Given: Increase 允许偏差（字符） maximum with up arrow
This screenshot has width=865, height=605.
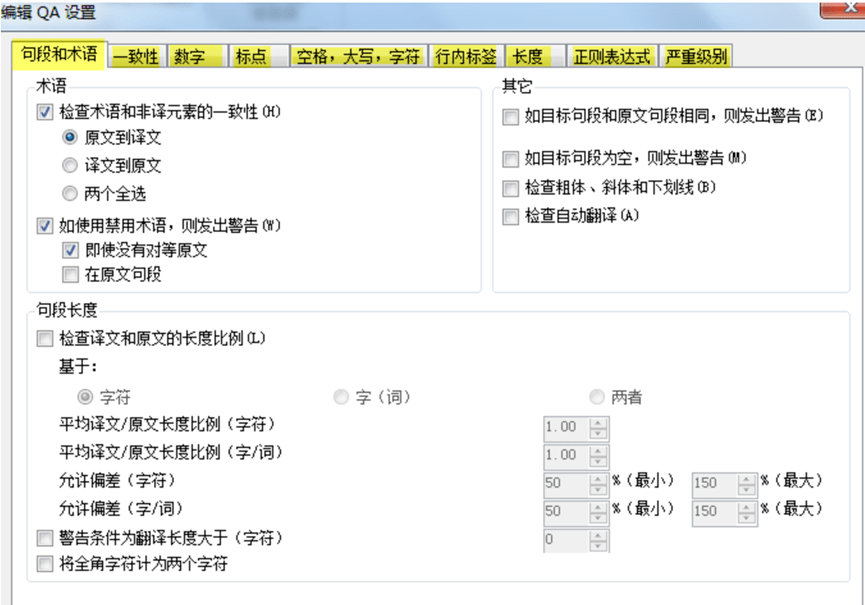Looking at the screenshot, I should tap(746, 479).
